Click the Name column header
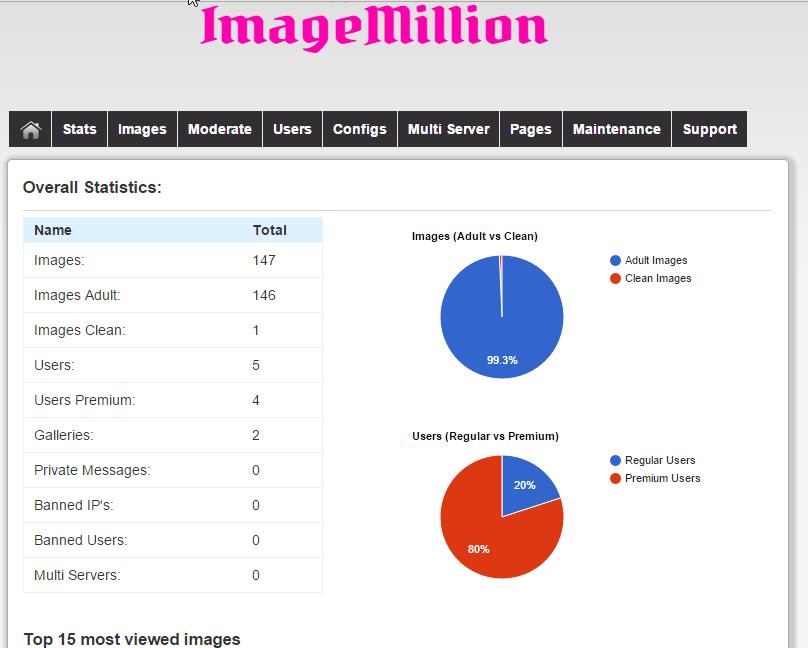This screenshot has height=648, width=808. (53, 230)
